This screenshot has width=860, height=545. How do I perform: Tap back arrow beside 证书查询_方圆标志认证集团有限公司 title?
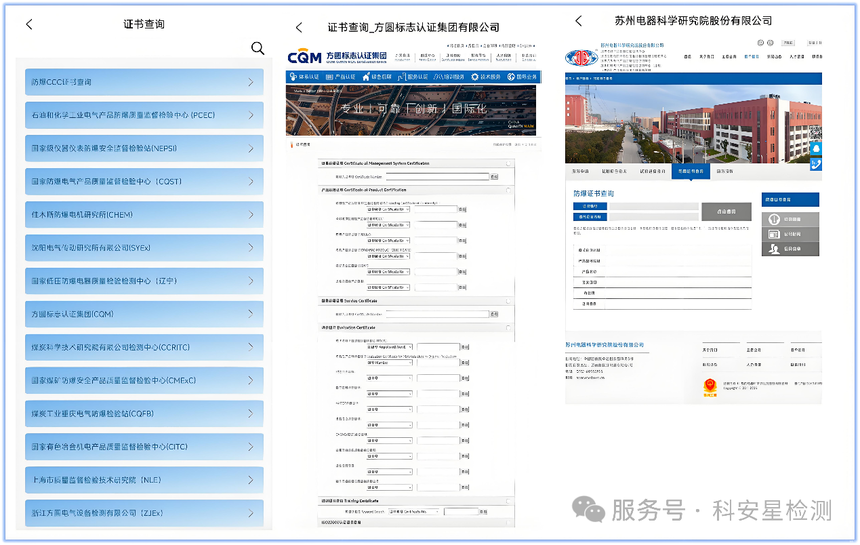[x=299, y=27]
